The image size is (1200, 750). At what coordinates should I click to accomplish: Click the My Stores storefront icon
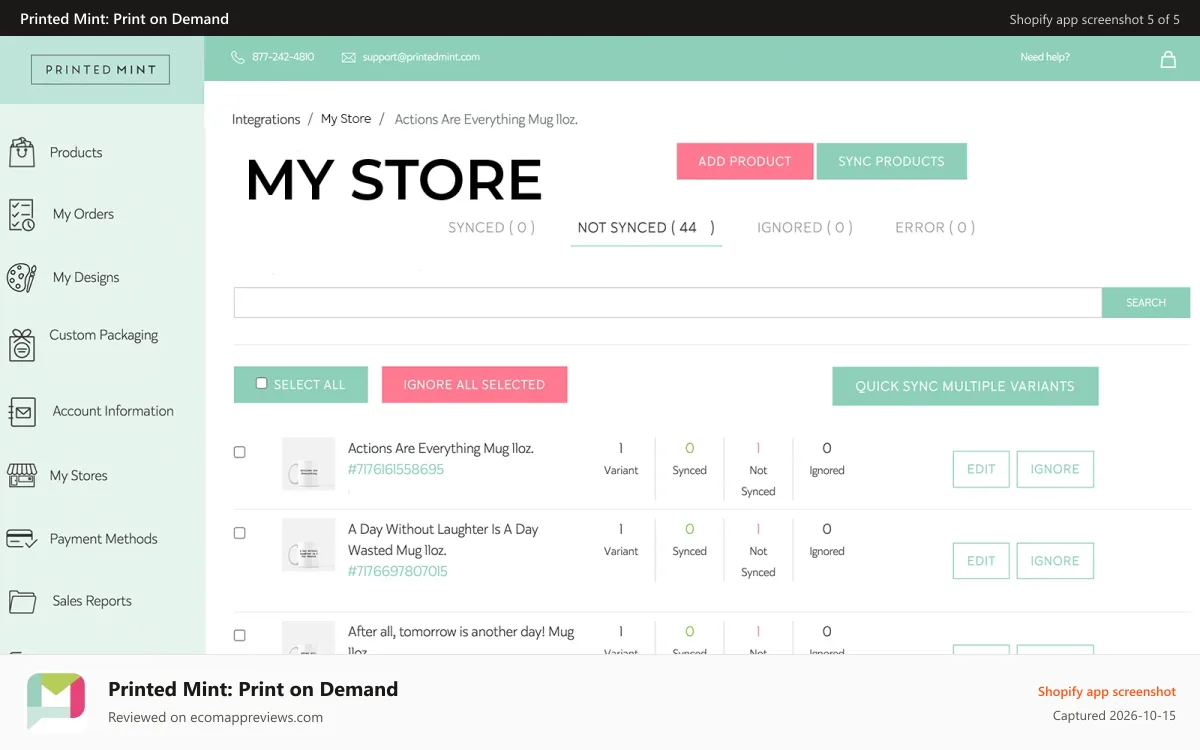[22, 475]
